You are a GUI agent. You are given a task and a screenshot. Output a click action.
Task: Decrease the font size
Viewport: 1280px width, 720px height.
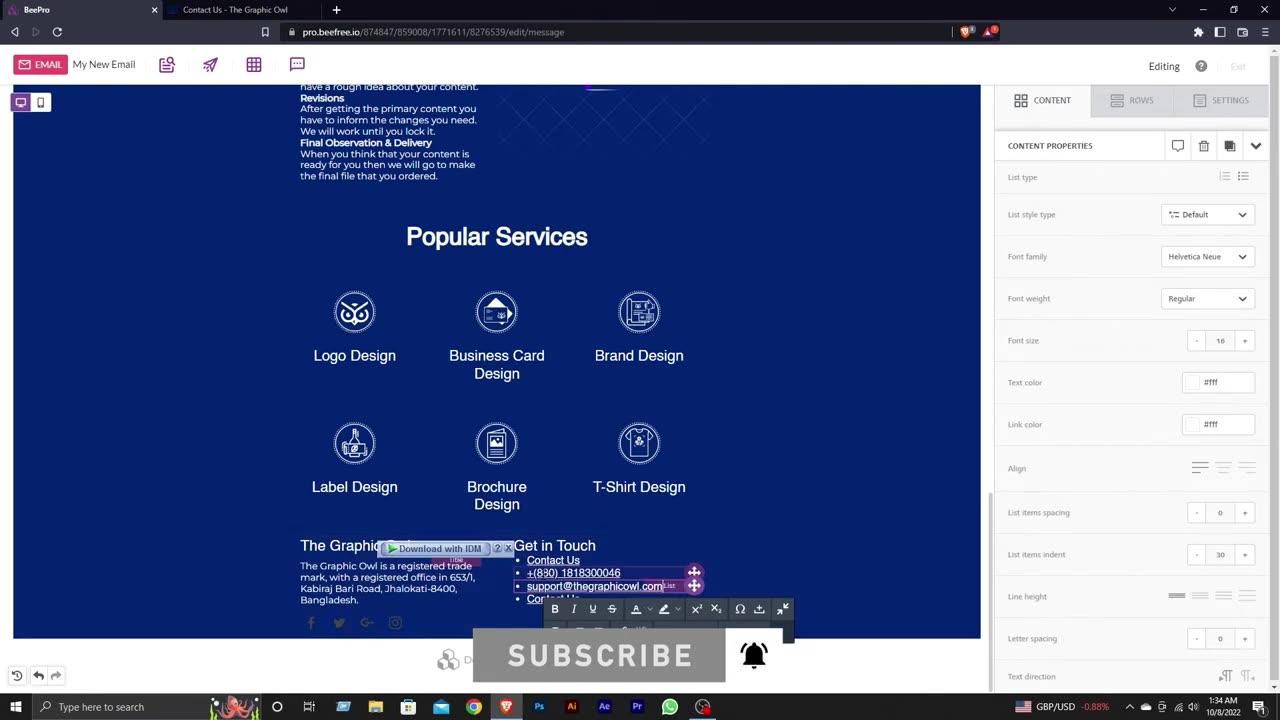click(1197, 341)
